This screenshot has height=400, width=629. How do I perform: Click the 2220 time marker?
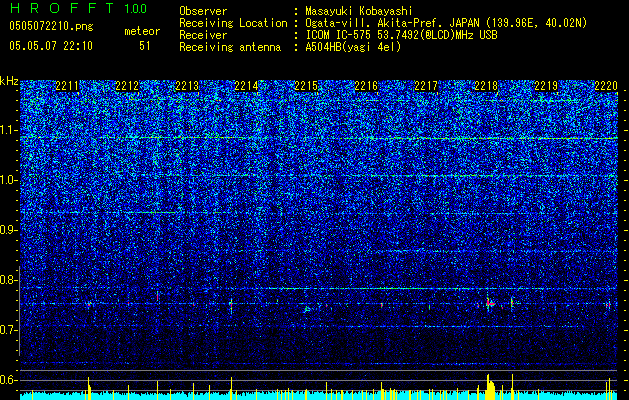606,86
